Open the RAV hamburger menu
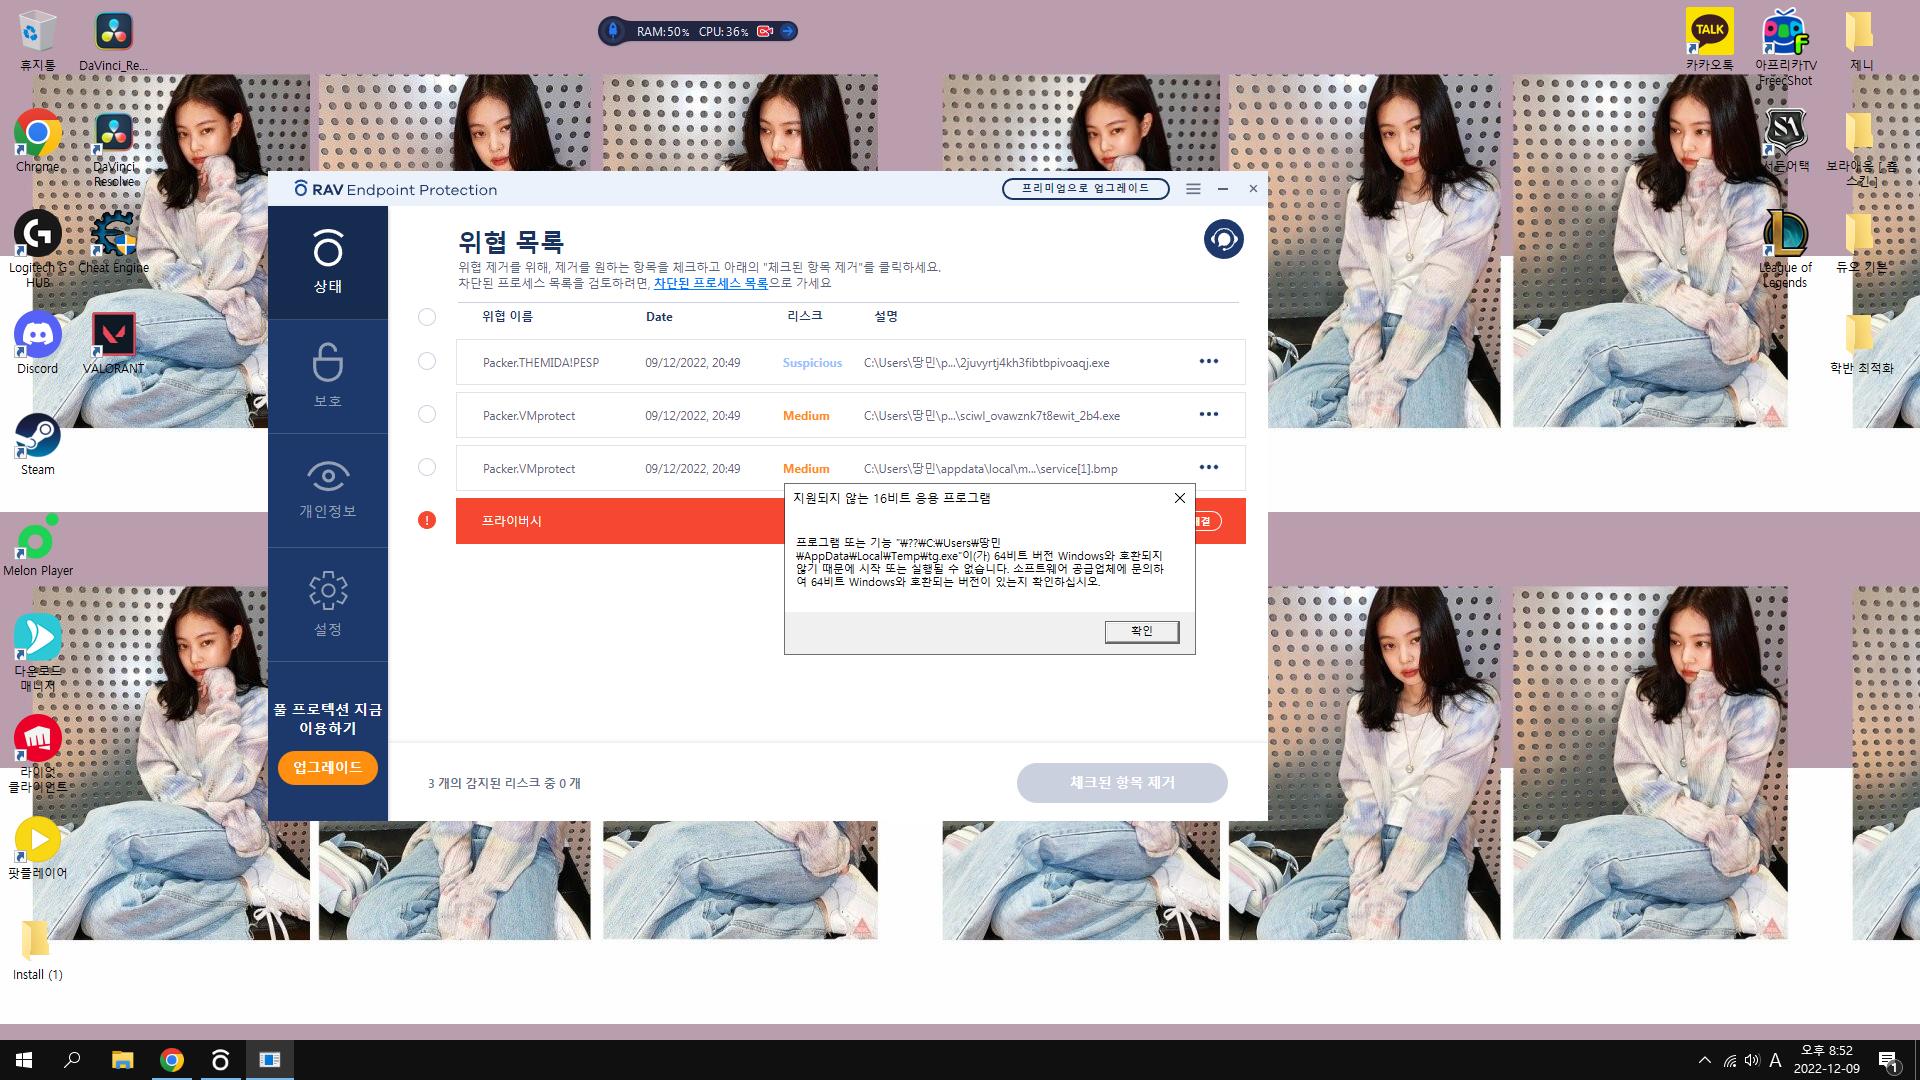This screenshot has height=1080, width=1920. point(1193,189)
